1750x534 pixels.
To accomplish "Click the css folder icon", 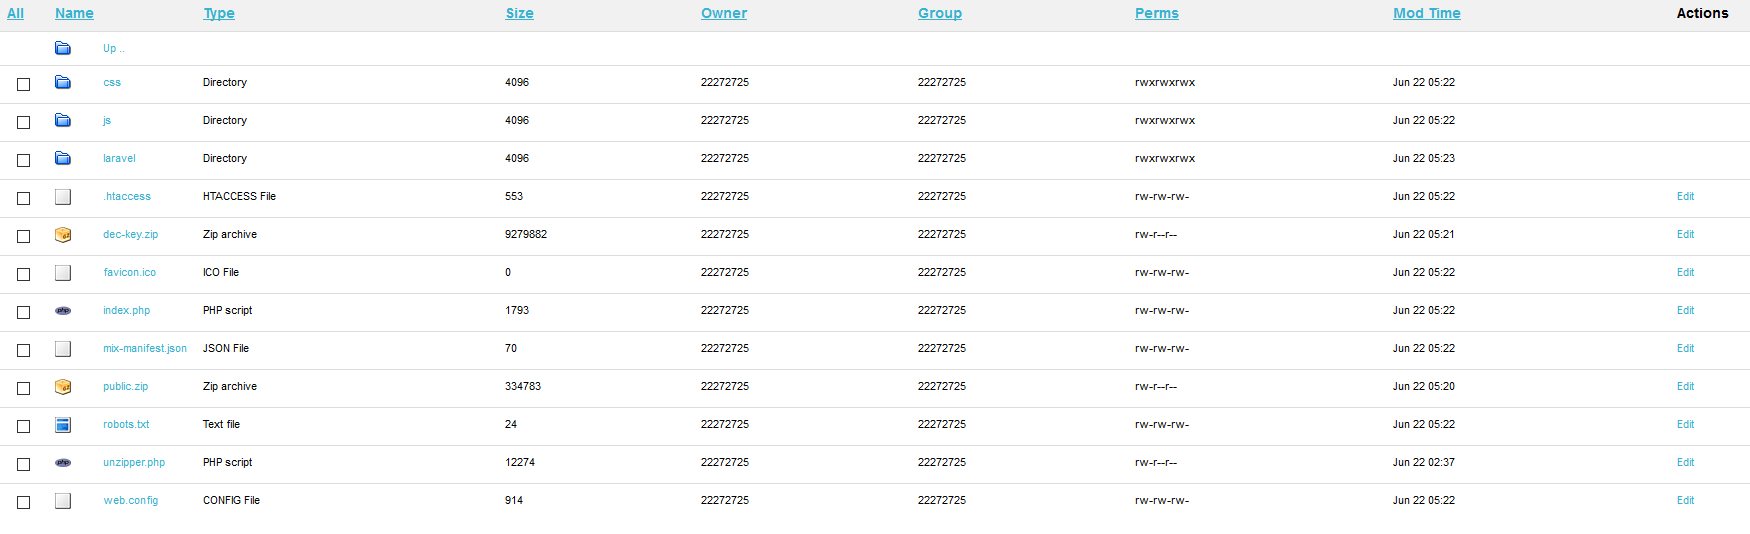I will (63, 82).
